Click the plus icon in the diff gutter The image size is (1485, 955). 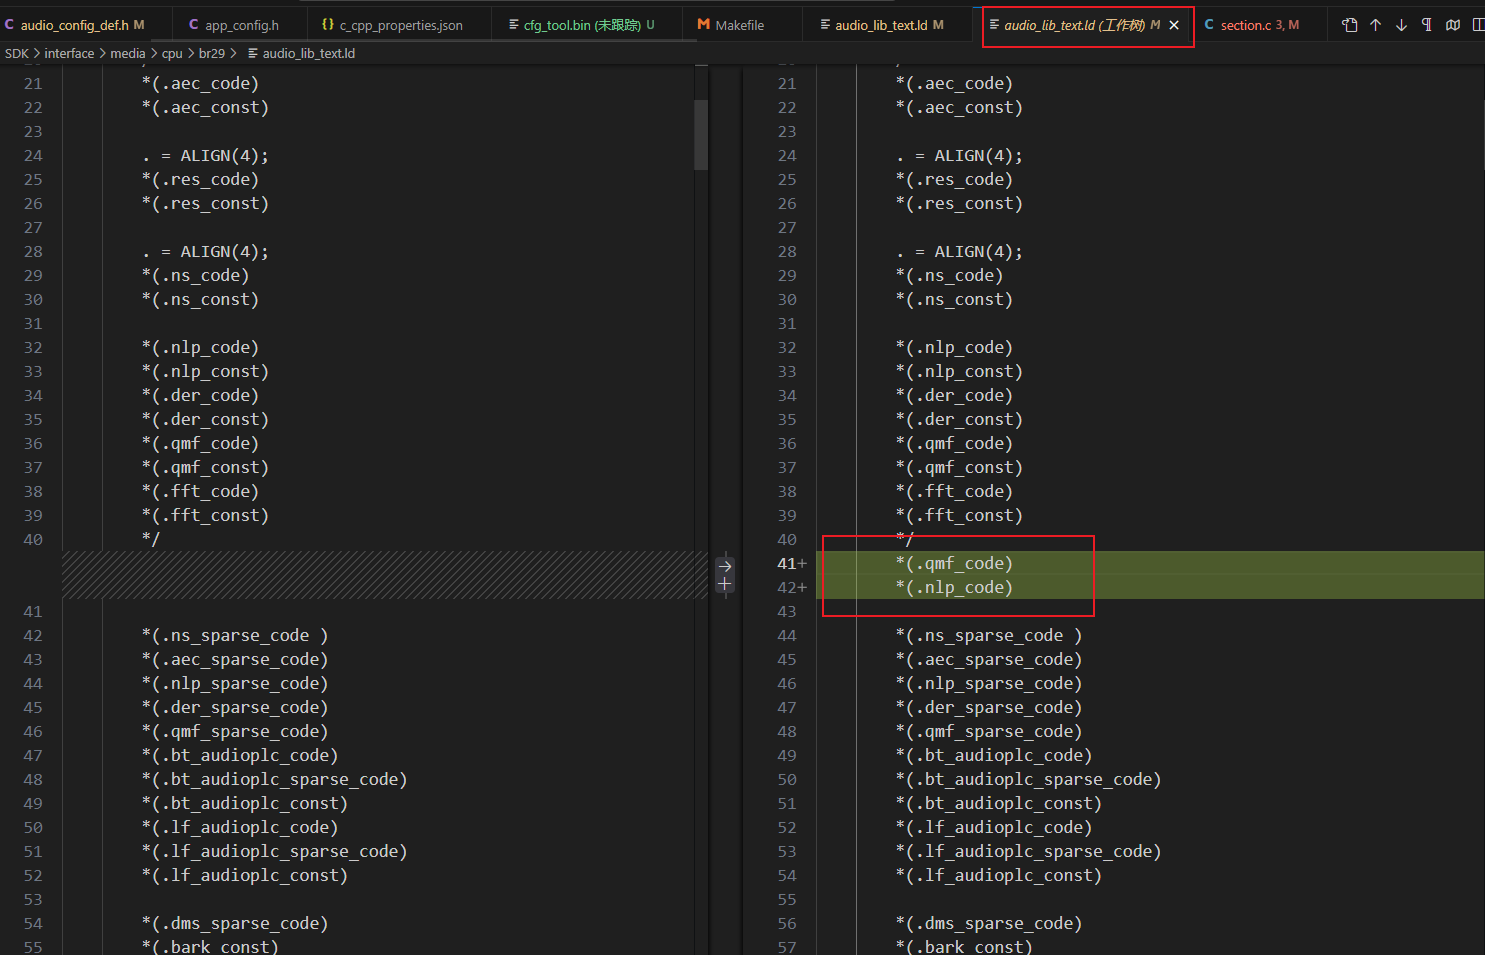point(725,584)
